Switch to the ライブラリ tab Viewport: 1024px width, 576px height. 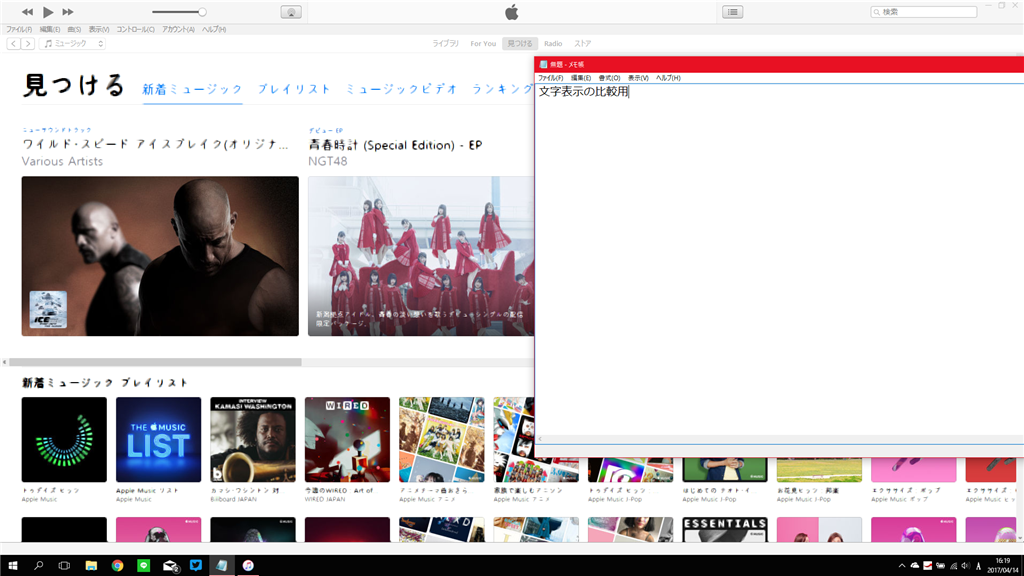445,44
